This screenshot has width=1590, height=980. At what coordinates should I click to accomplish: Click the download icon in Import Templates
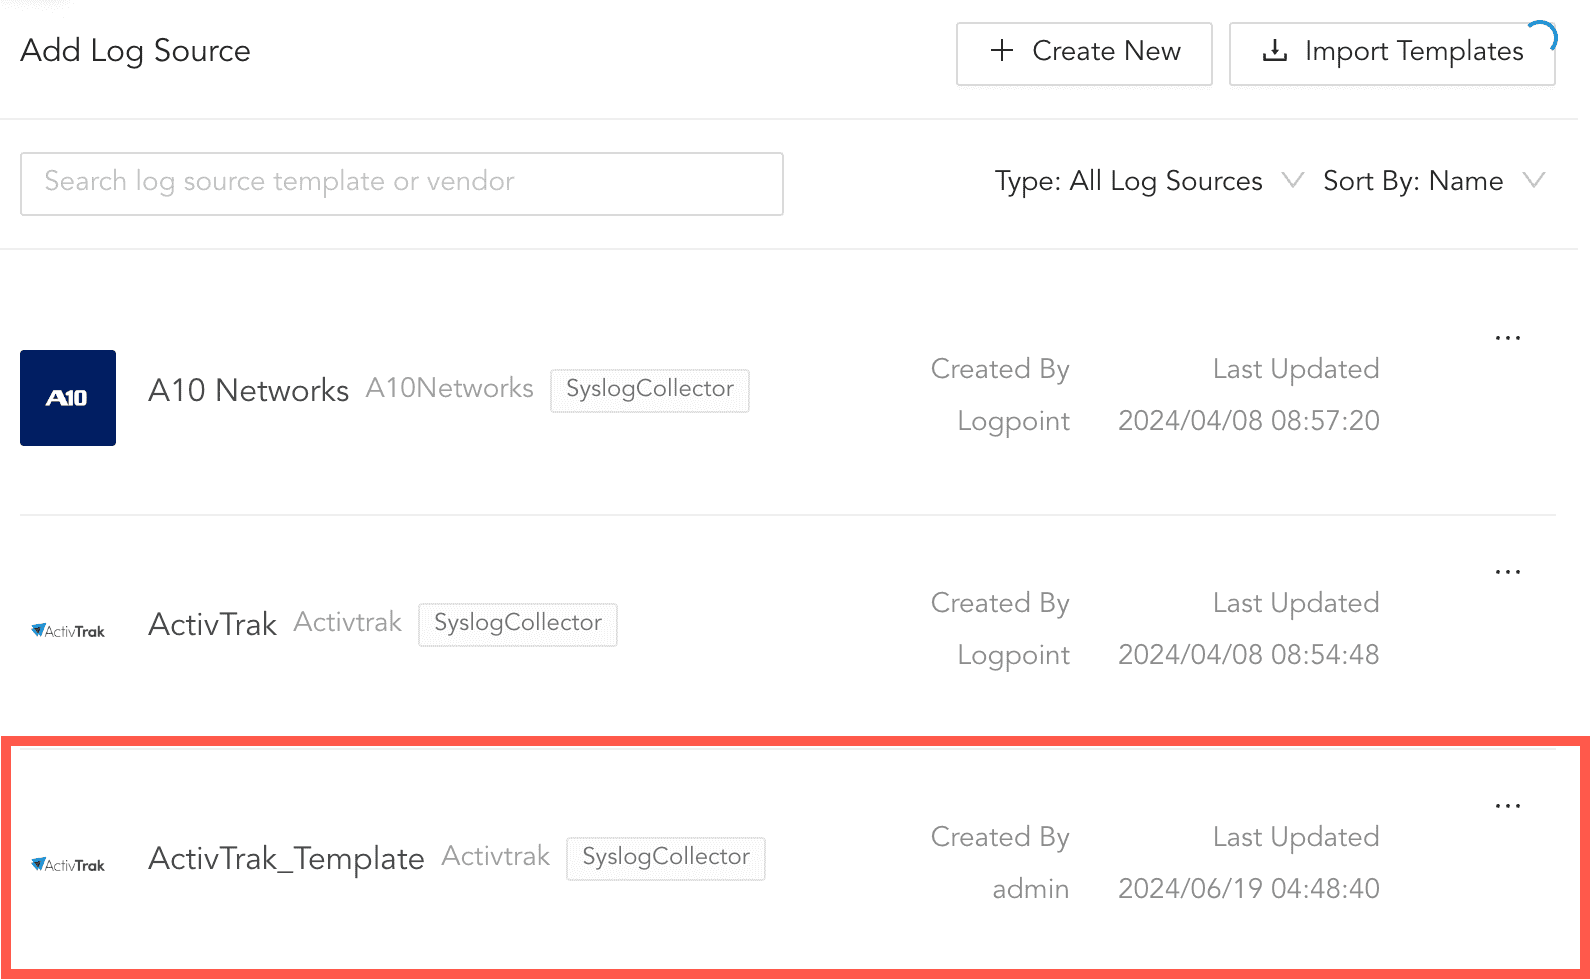(1275, 51)
